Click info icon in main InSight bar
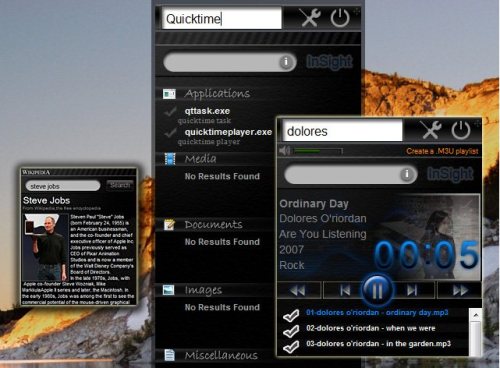This screenshot has height=368, width=500. coord(286,62)
